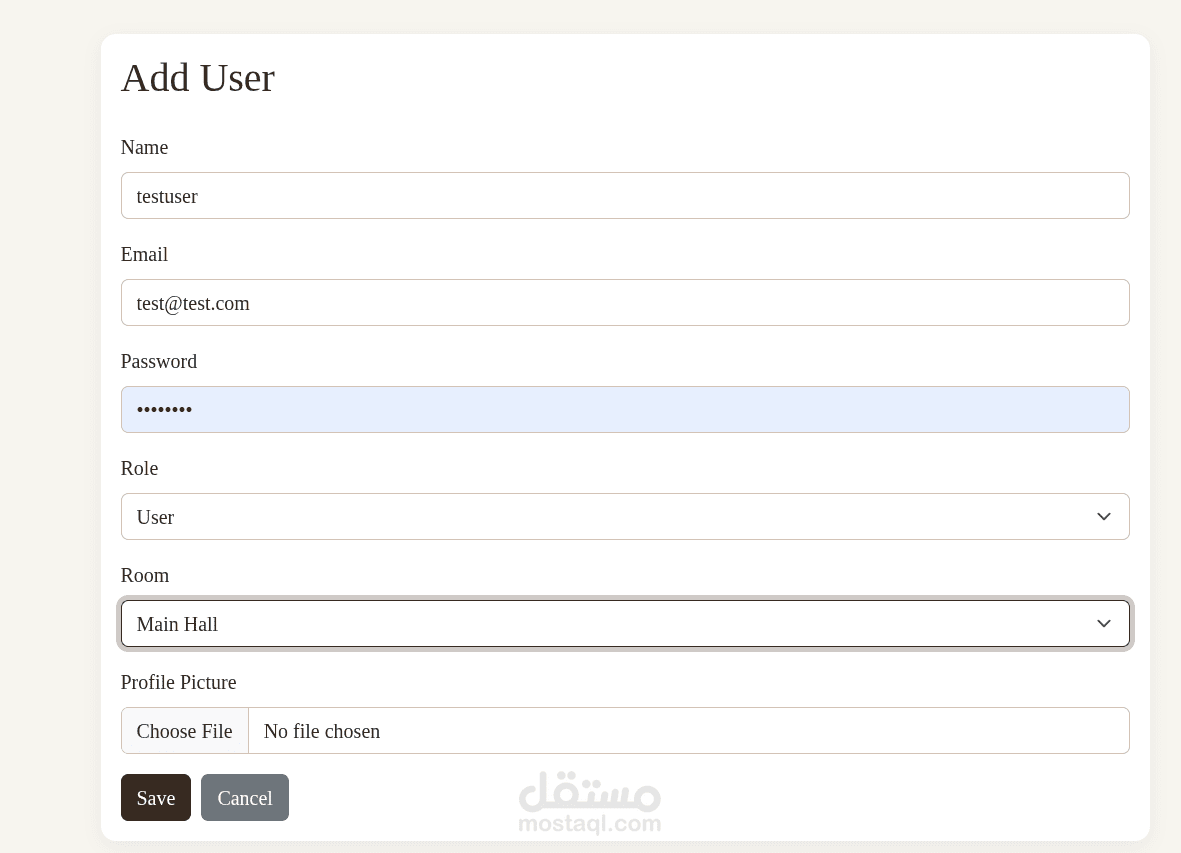Click the Room field label
1181x853 pixels.
click(145, 576)
